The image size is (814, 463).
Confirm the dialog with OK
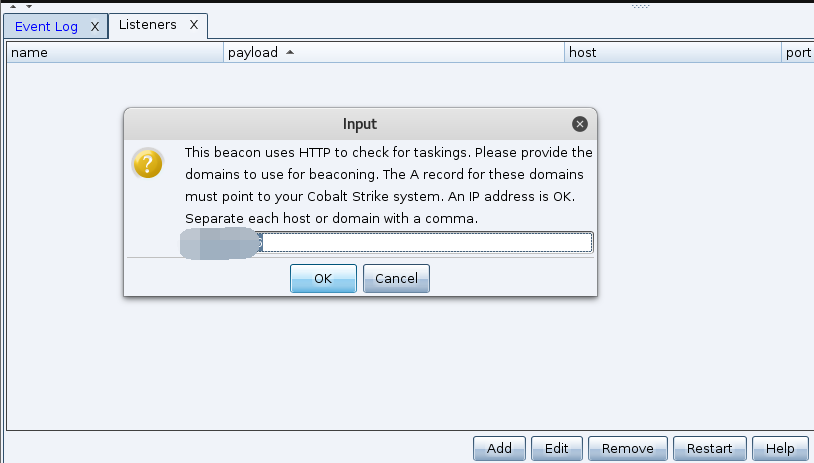click(x=323, y=278)
